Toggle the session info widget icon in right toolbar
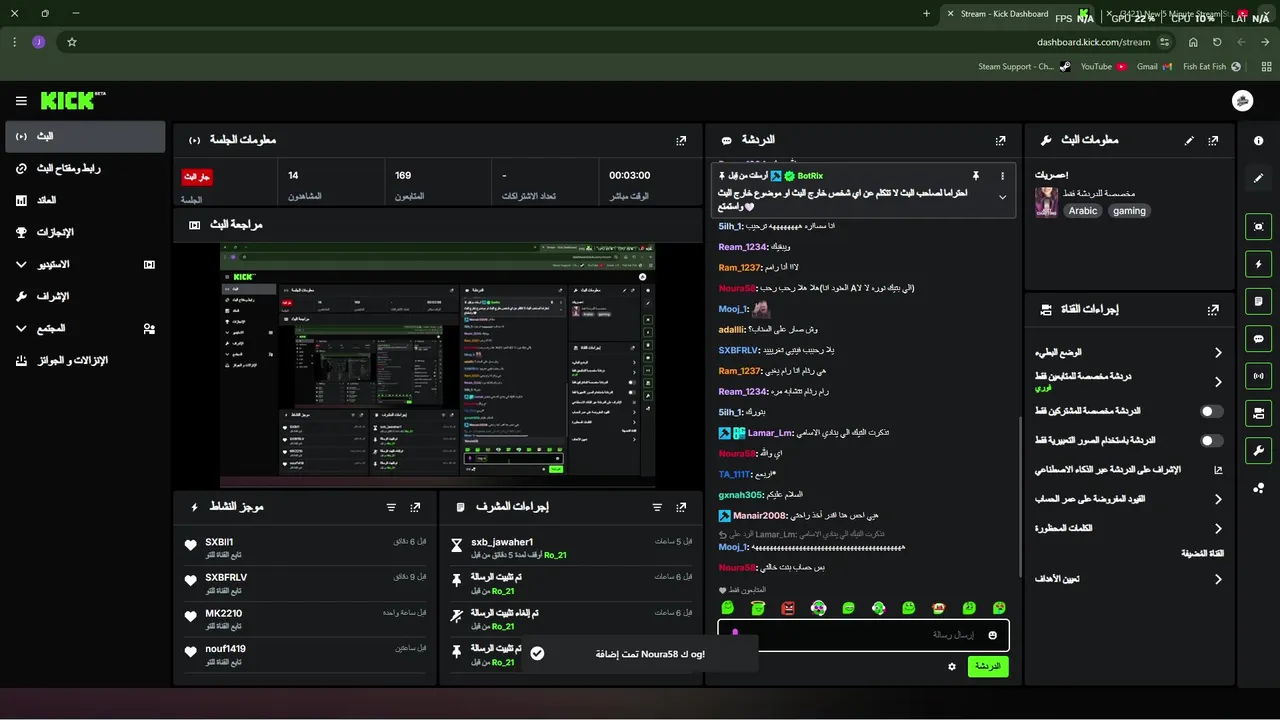This screenshot has height=720, width=1280. [x=1258, y=227]
